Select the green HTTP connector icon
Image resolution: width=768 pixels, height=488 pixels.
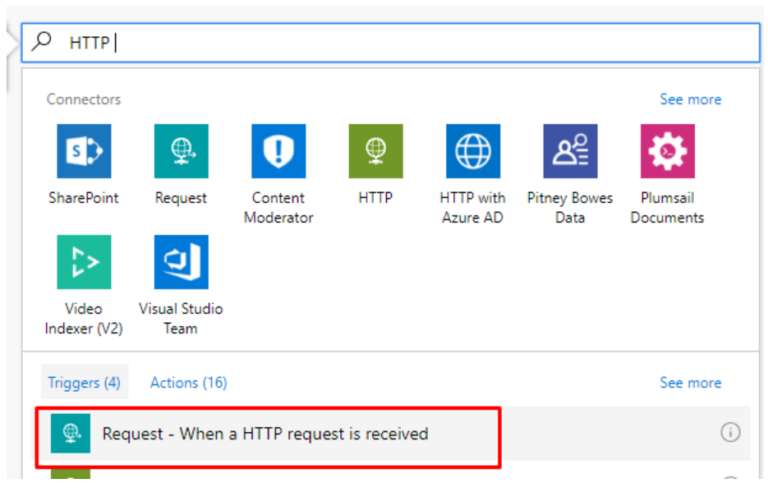[x=376, y=151]
